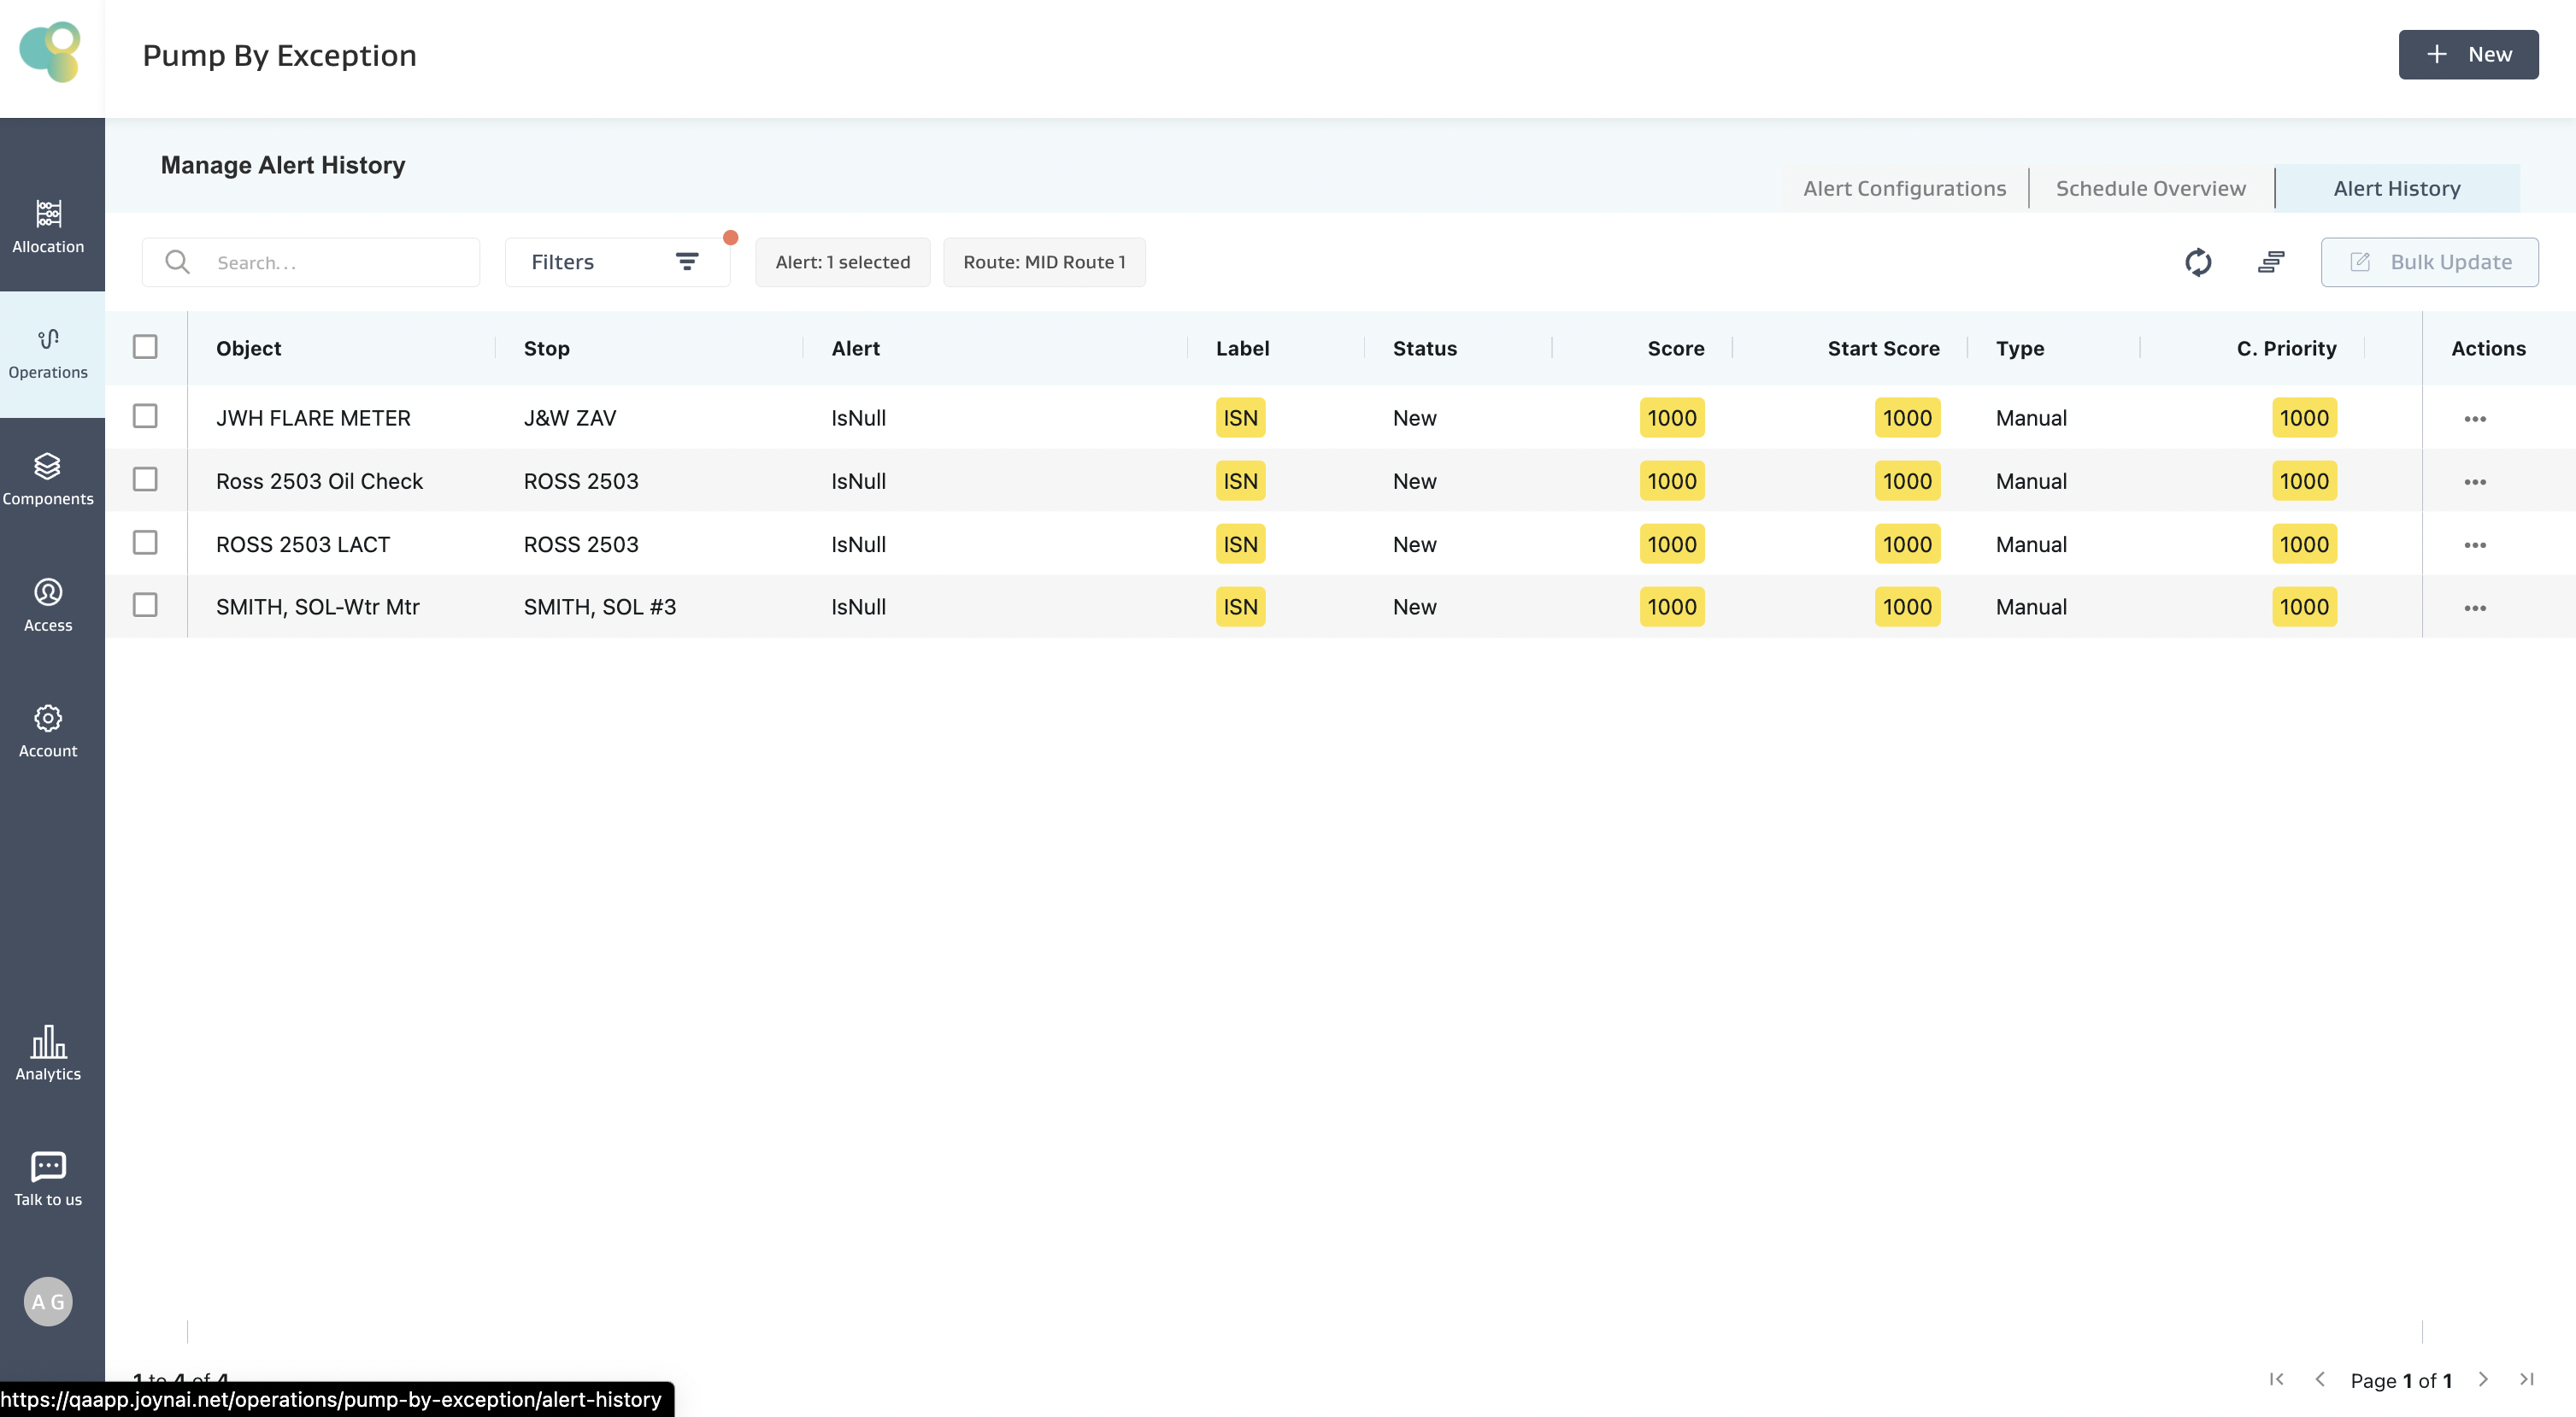Open the Account settings gear icon

pos(48,718)
